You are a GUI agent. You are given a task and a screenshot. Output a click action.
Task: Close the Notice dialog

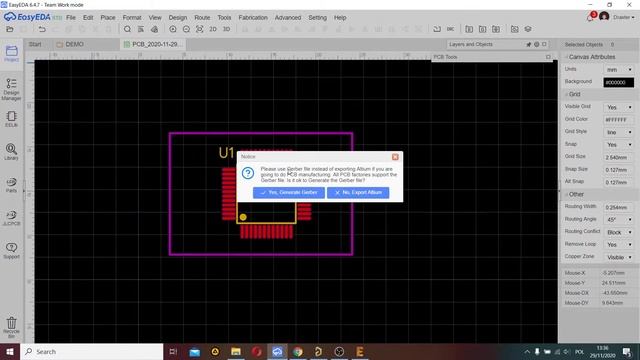pyautogui.click(x=395, y=157)
